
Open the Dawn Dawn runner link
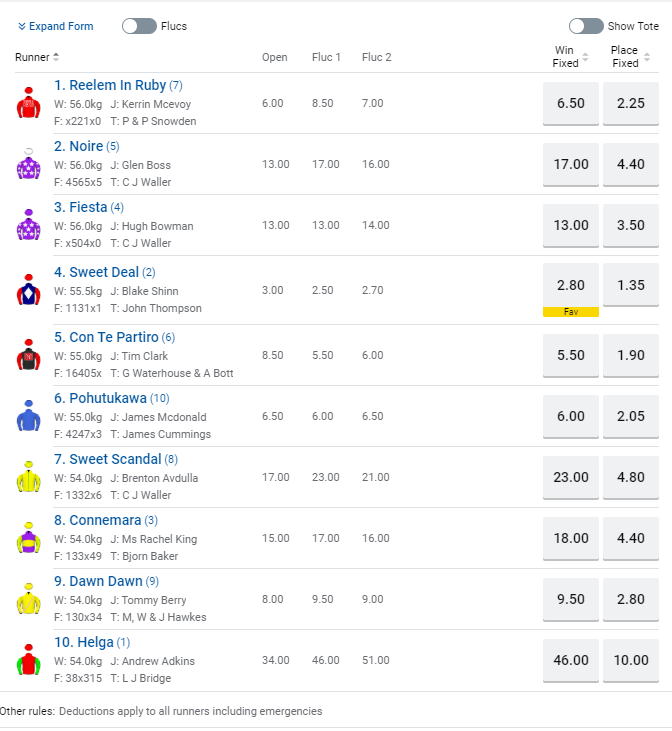98,581
